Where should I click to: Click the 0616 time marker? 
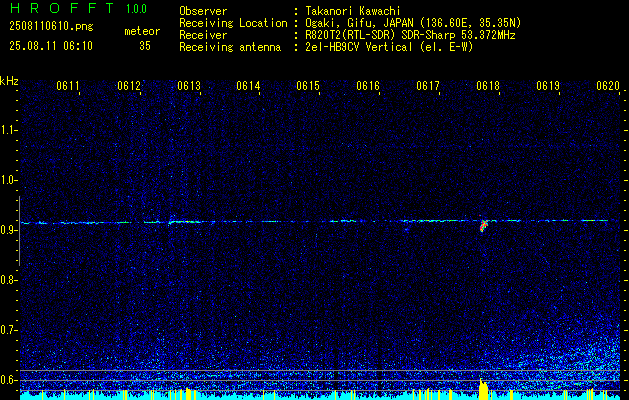point(368,86)
